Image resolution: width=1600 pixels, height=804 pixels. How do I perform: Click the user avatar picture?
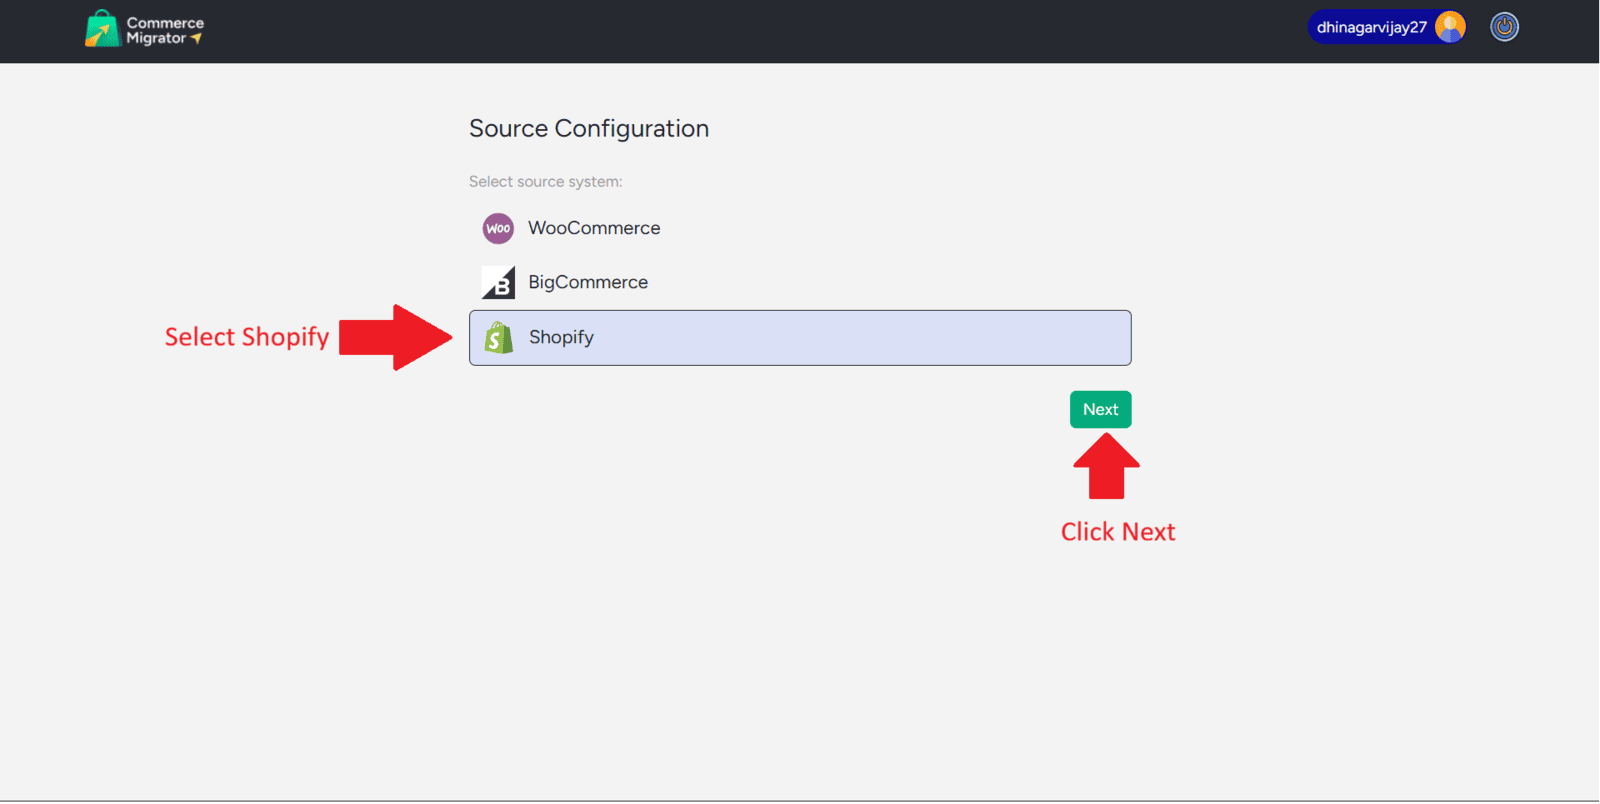click(x=1449, y=27)
